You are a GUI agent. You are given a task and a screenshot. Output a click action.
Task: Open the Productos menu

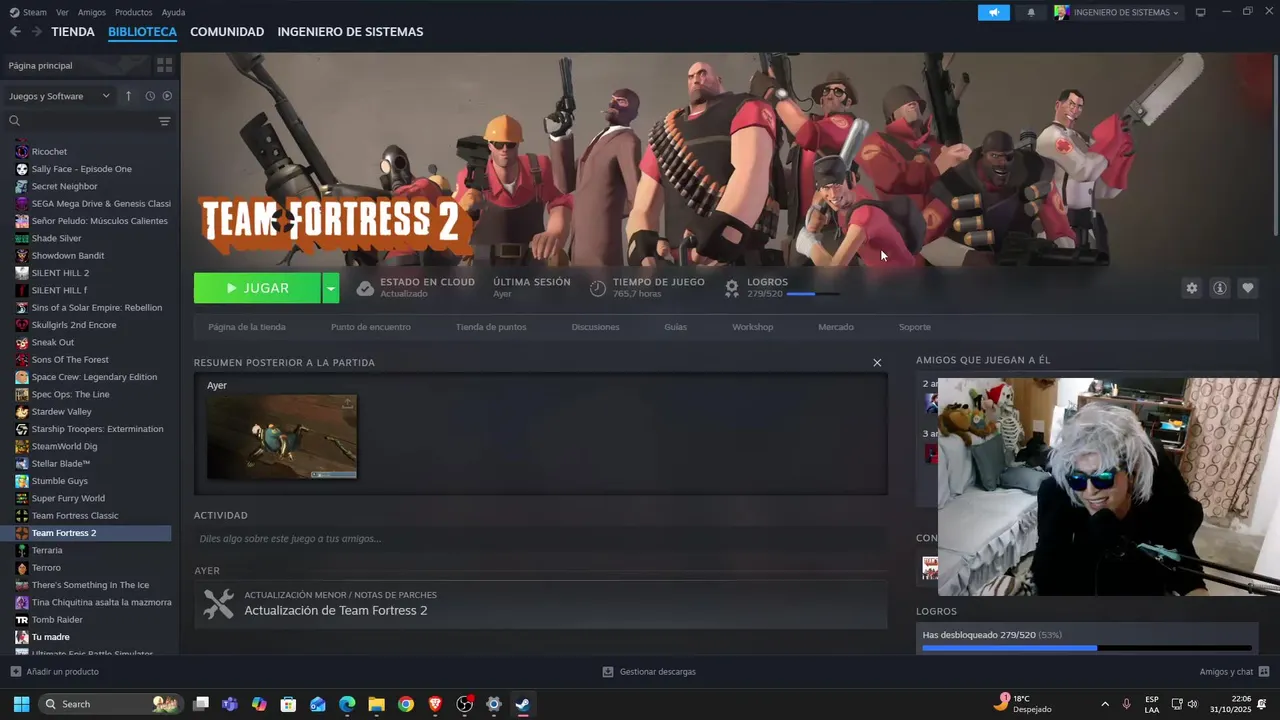[134, 12]
